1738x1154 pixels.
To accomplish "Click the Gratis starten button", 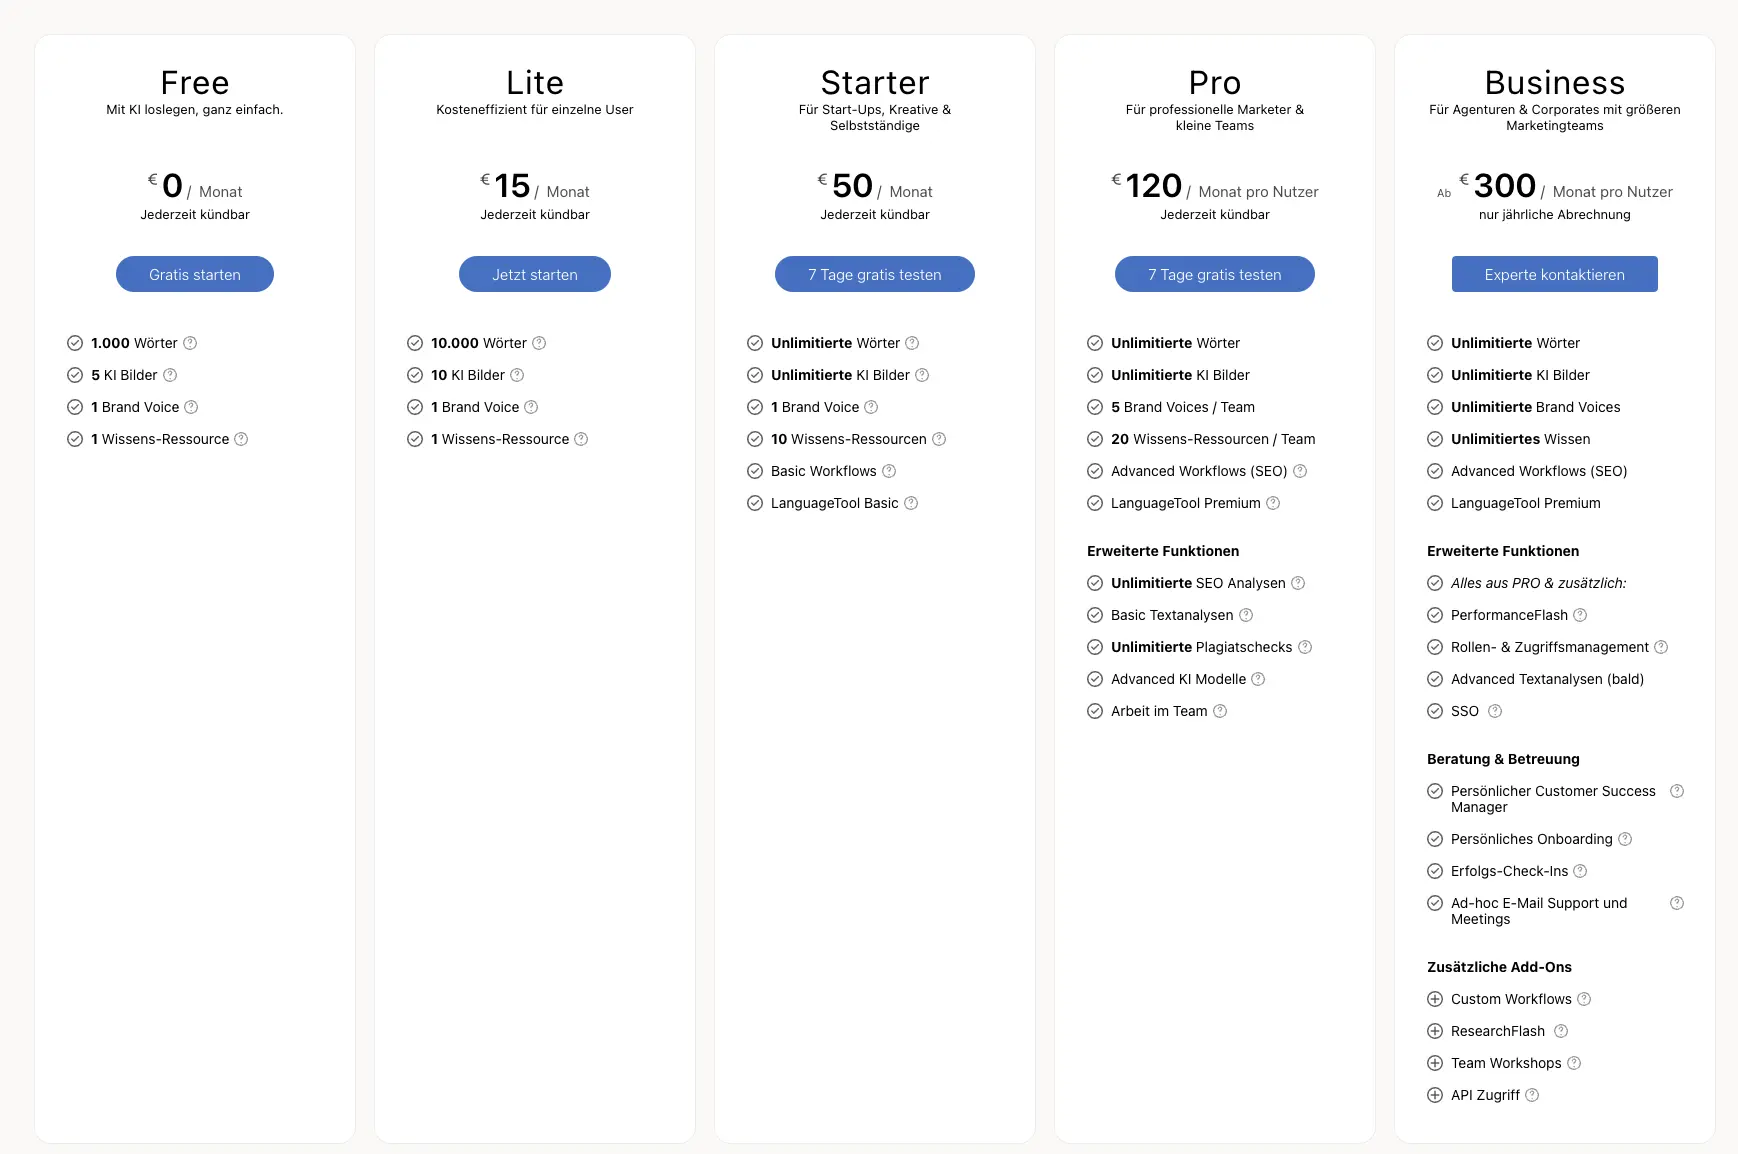I will coord(195,274).
